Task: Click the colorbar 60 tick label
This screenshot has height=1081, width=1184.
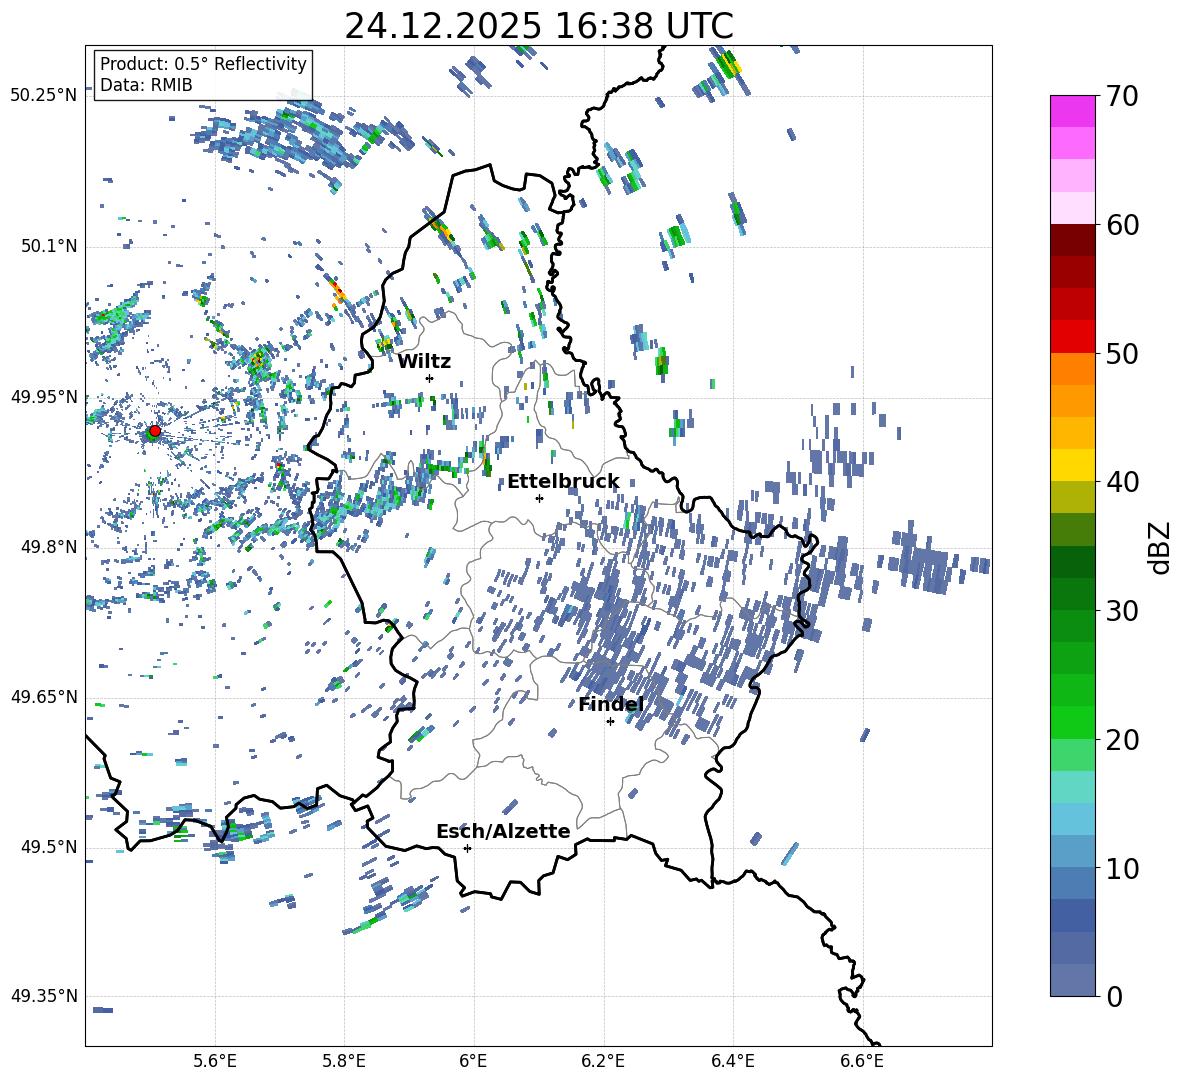Action: pyautogui.click(x=1122, y=225)
